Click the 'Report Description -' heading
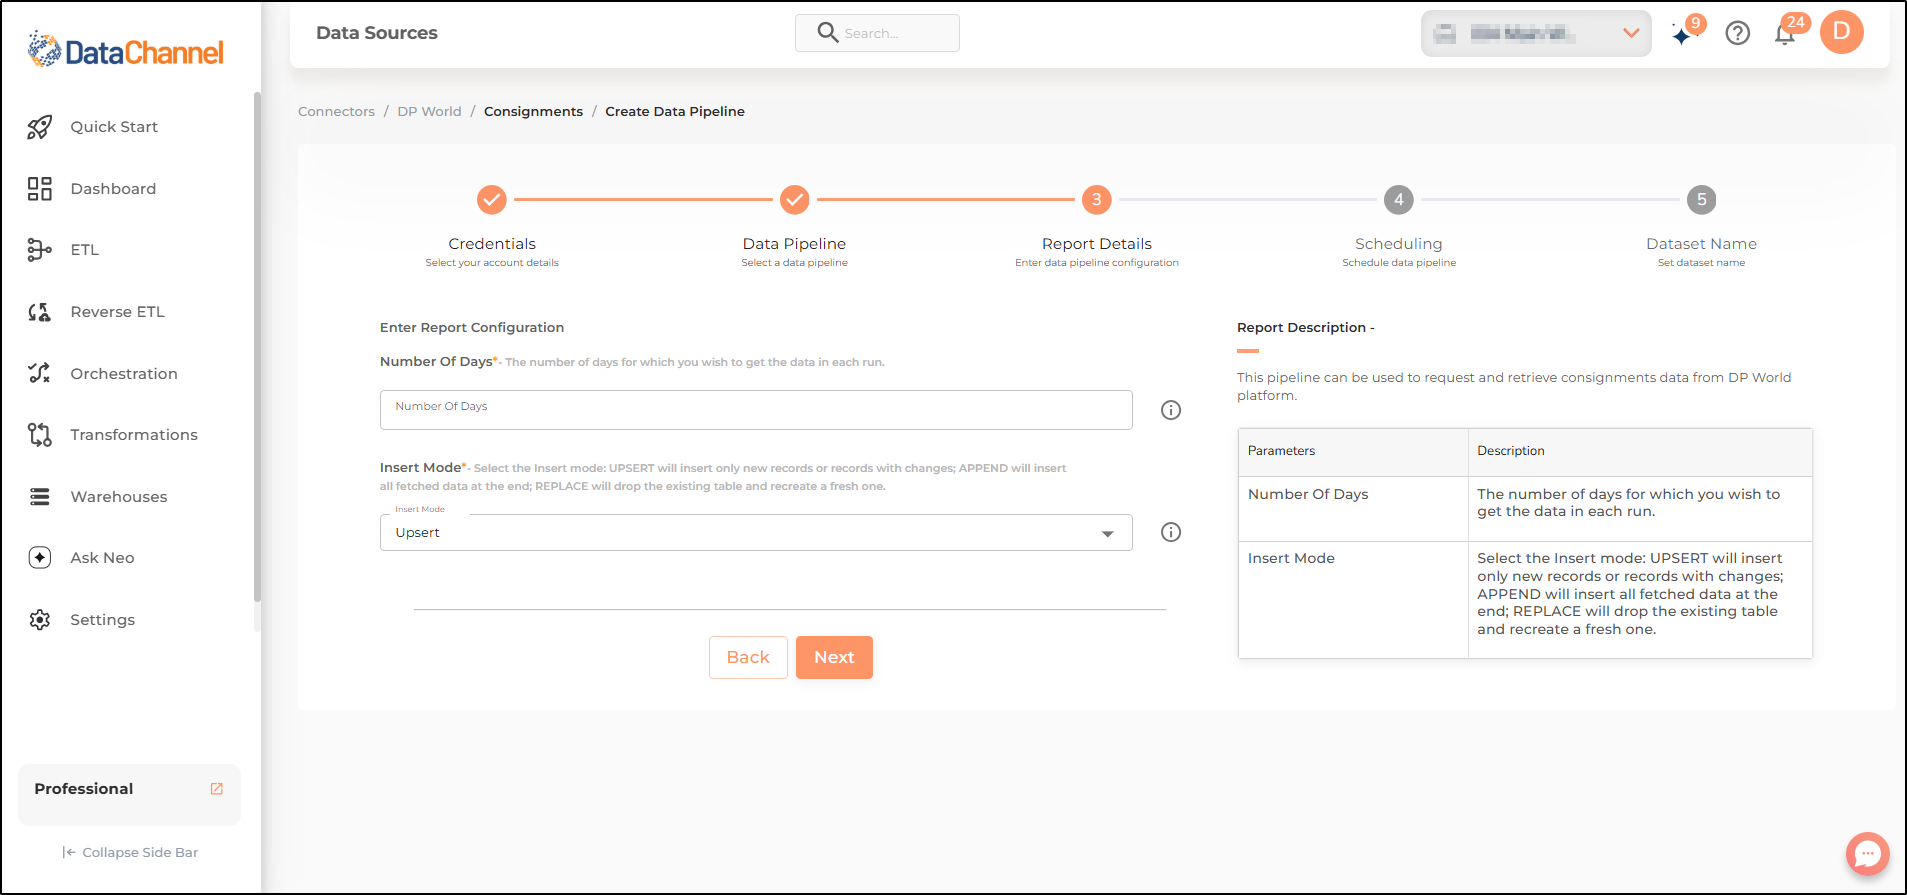The height and width of the screenshot is (895, 1907). (x=1305, y=328)
